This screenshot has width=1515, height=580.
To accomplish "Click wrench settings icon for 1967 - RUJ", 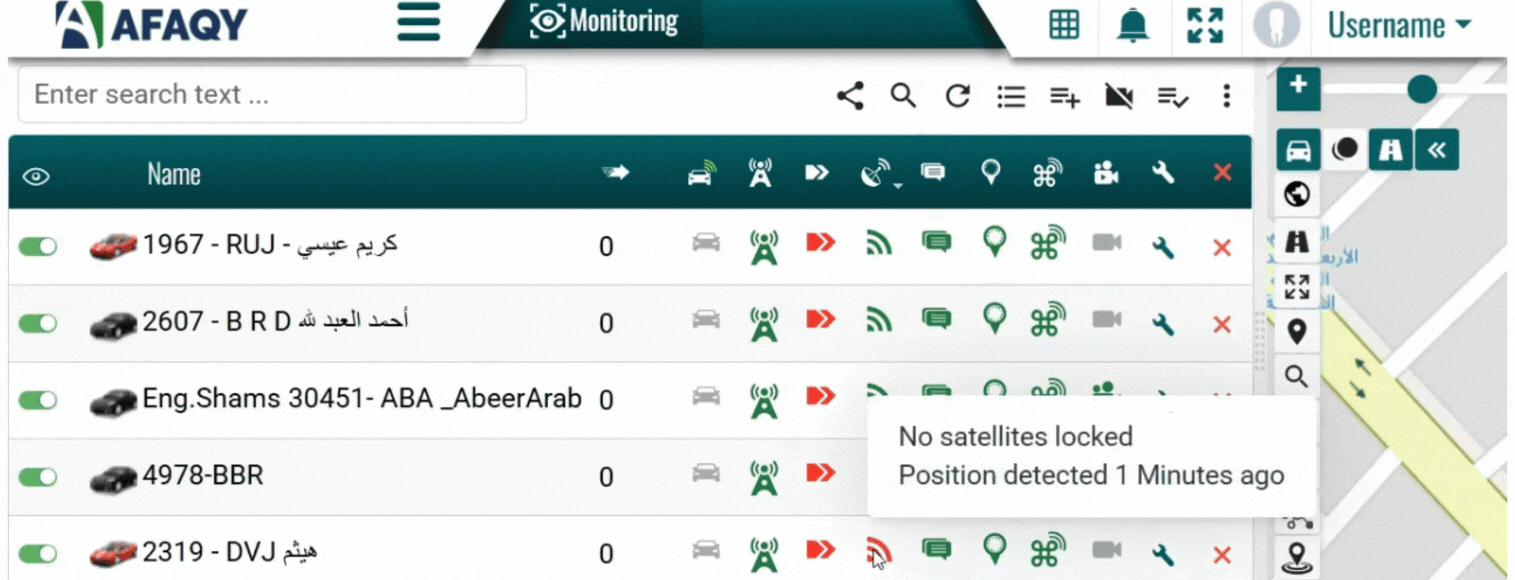I will pyautogui.click(x=1162, y=247).
